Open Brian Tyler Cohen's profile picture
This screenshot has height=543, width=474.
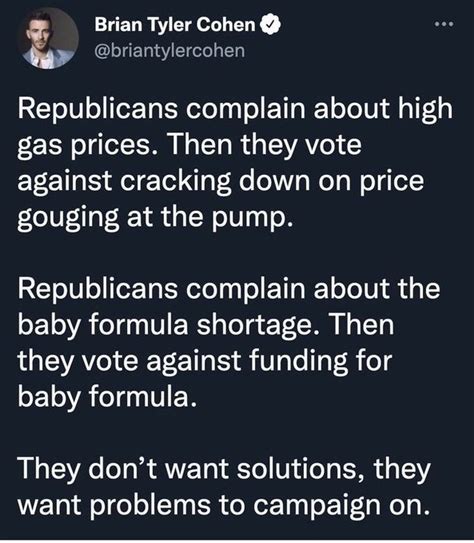(x=48, y=39)
